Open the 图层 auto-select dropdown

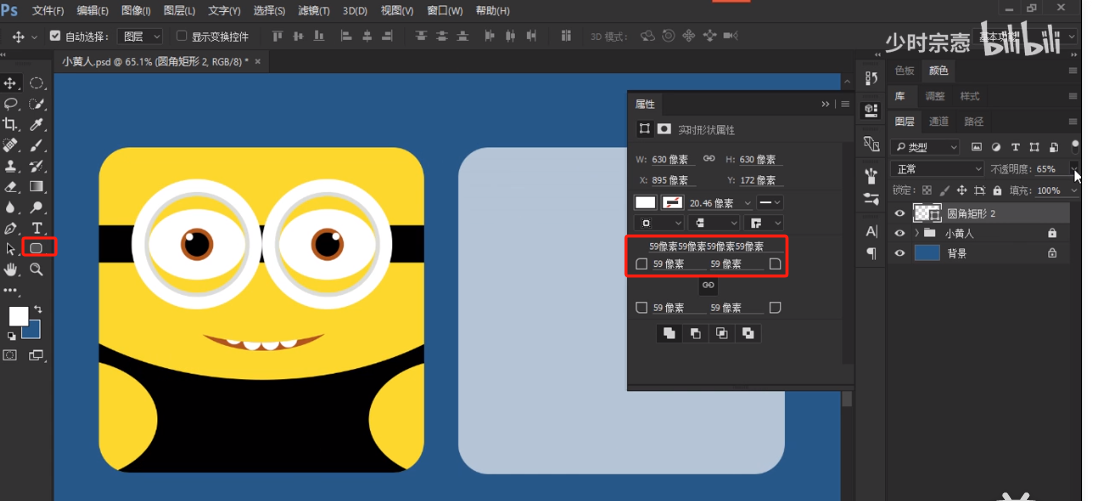point(139,36)
